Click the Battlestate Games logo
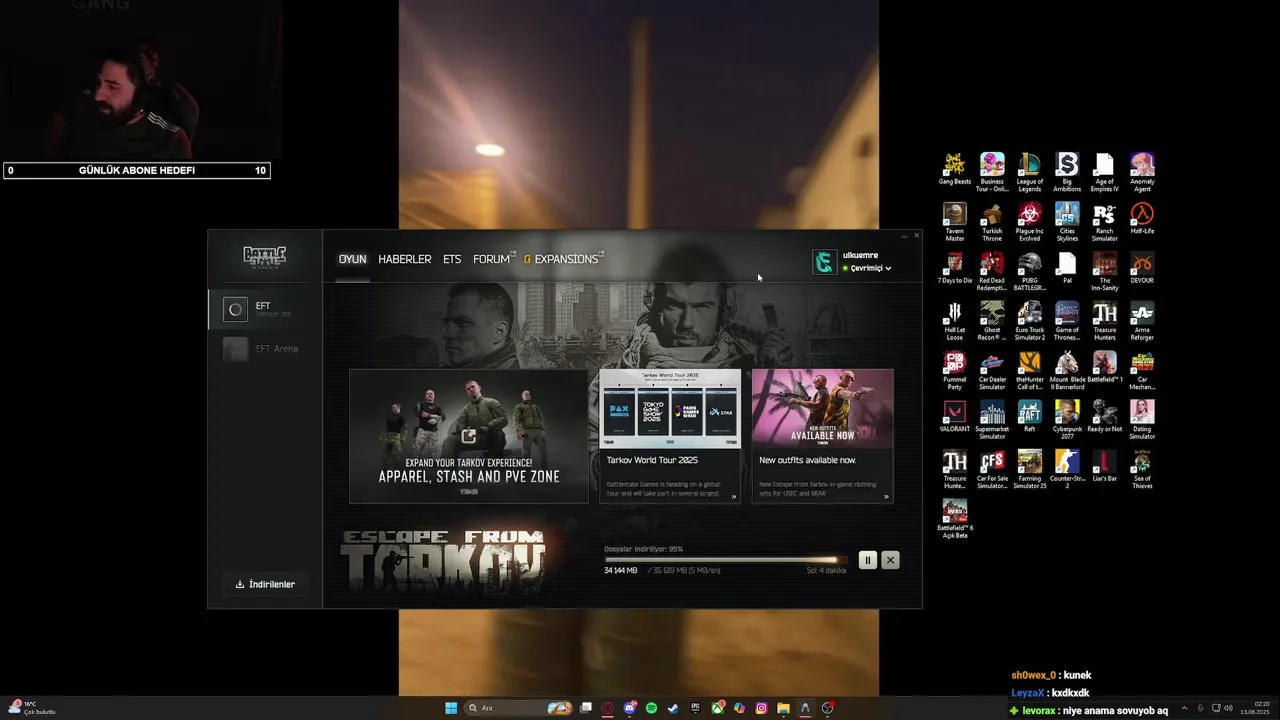The width and height of the screenshot is (1280, 720). click(x=265, y=257)
